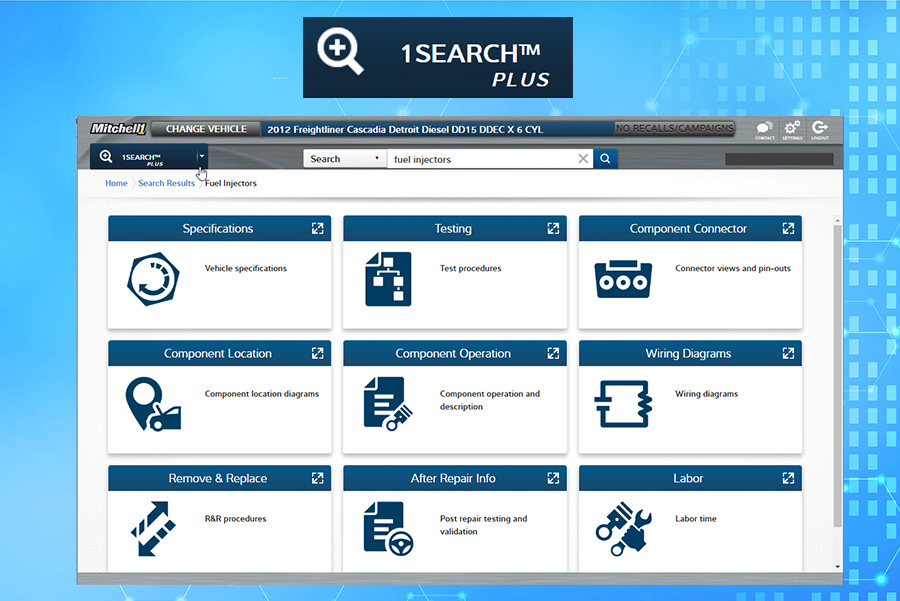Go to Home breadcrumb link
The width and height of the screenshot is (900, 601).
116,184
